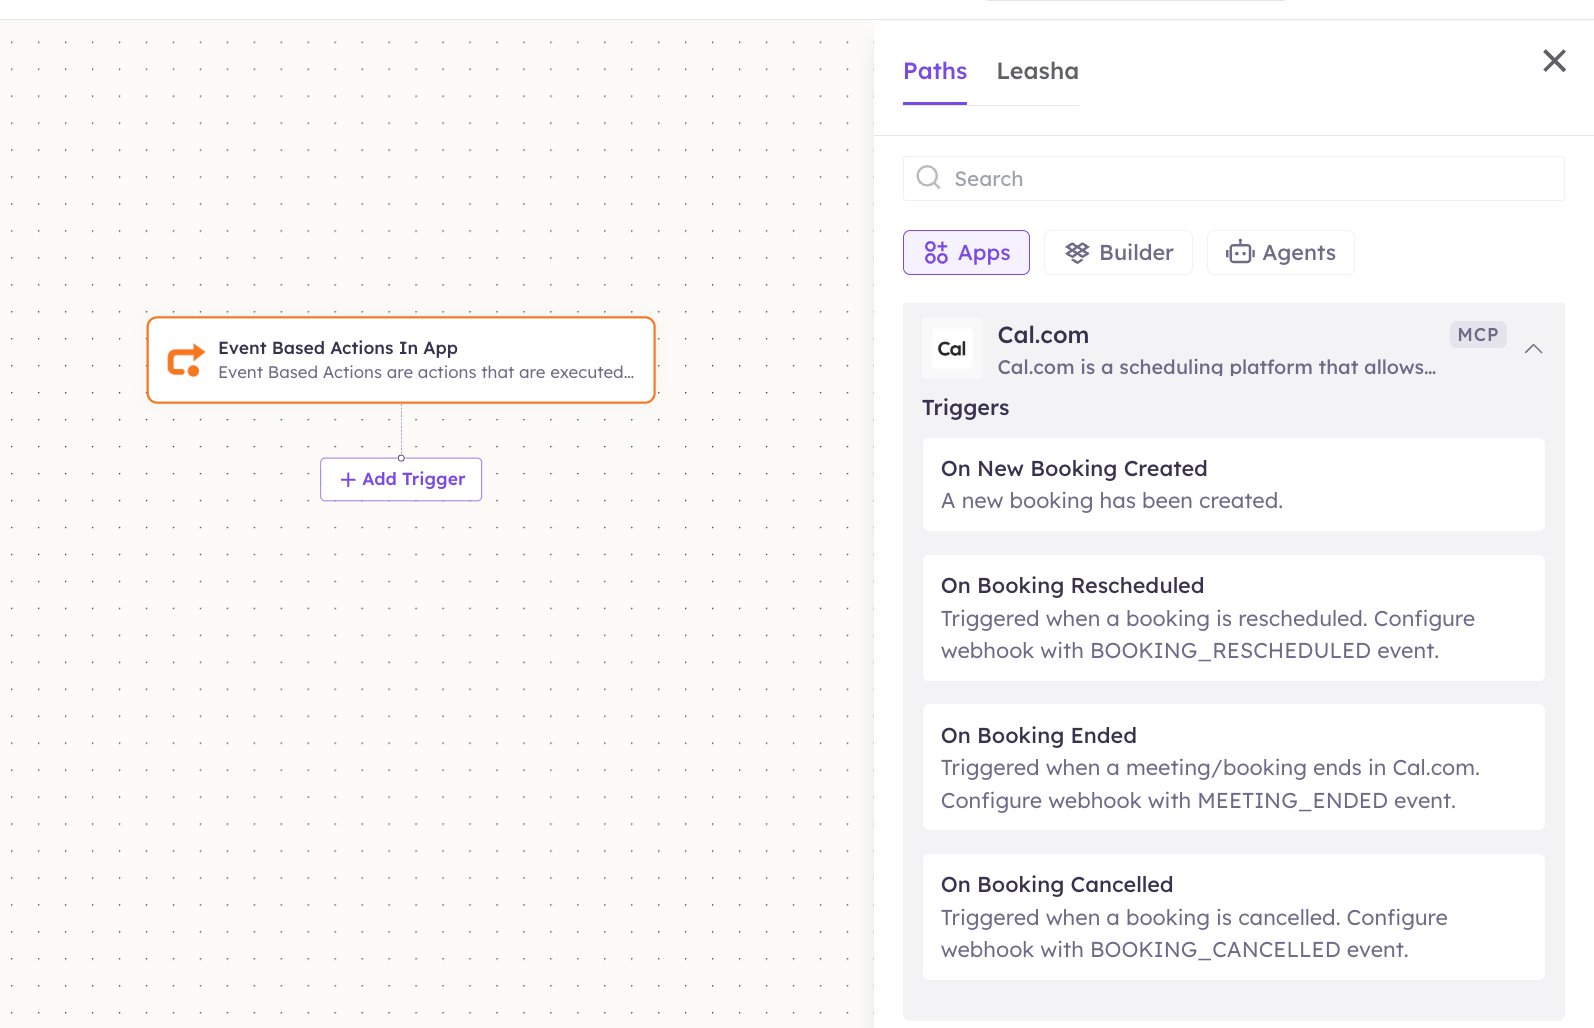Close the side panel with the X
This screenshot has width=1594, height=1028.
tap(1554, 61)
